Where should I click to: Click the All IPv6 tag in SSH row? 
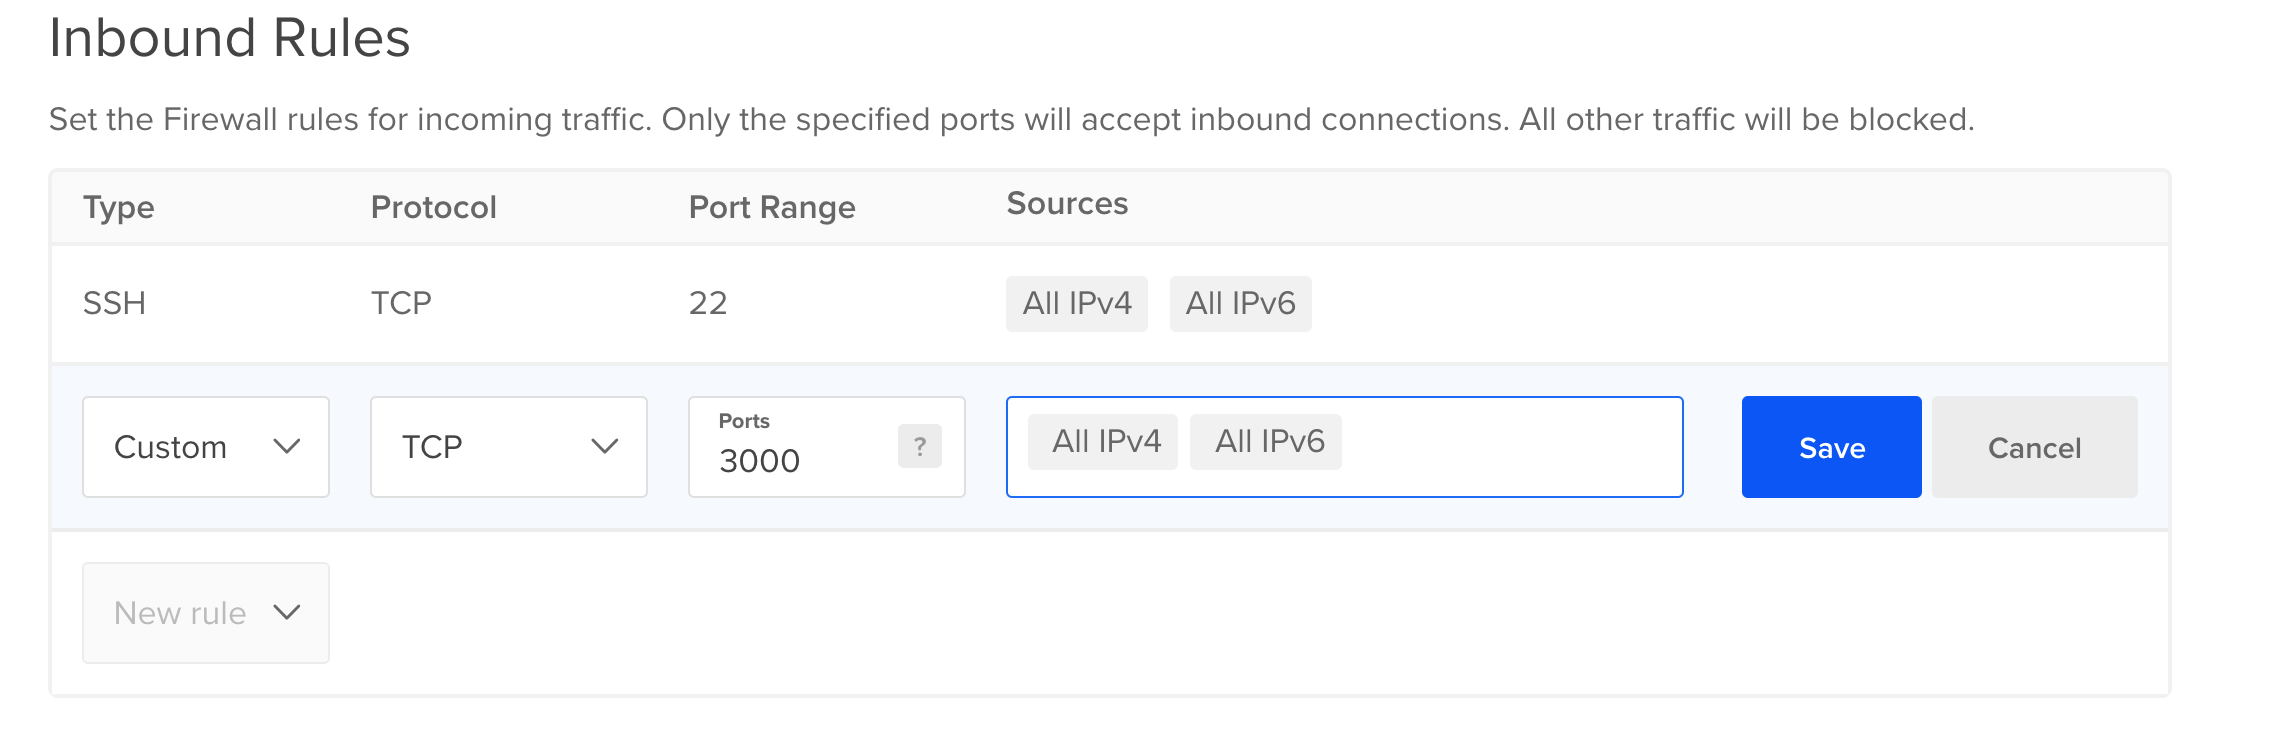pos(1241,304)
